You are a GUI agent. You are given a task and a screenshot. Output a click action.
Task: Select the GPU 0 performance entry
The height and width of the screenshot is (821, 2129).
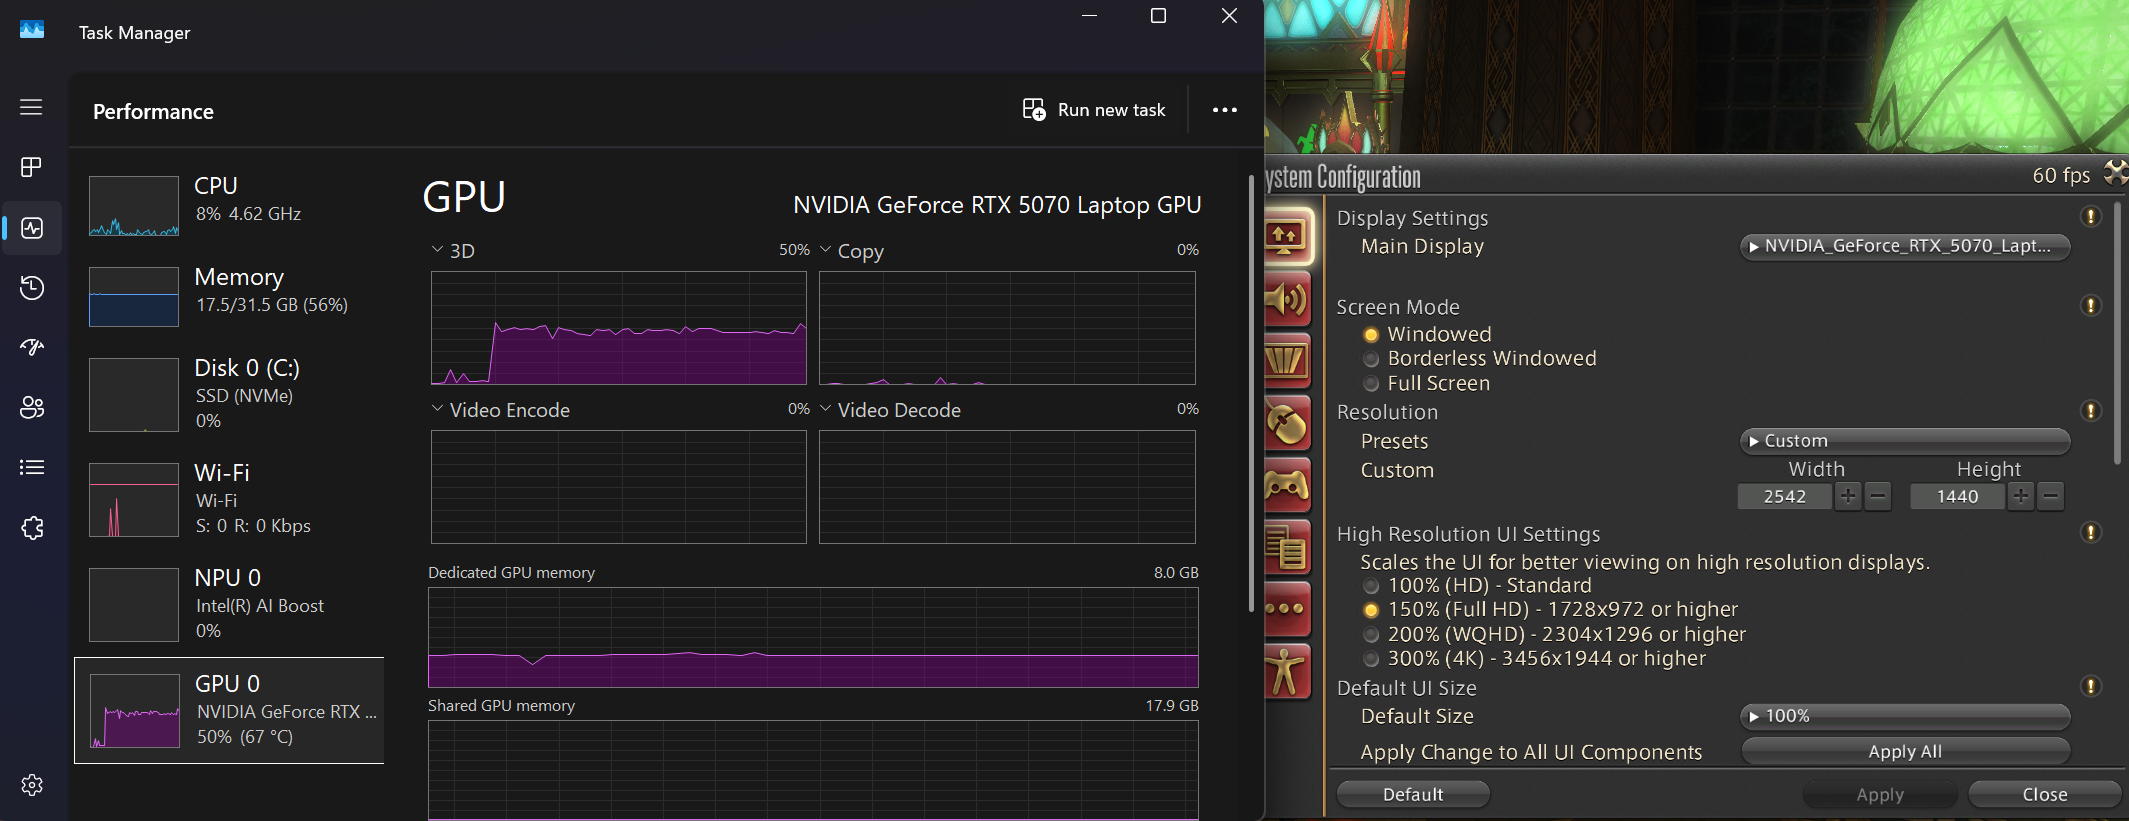pos(230,710)
